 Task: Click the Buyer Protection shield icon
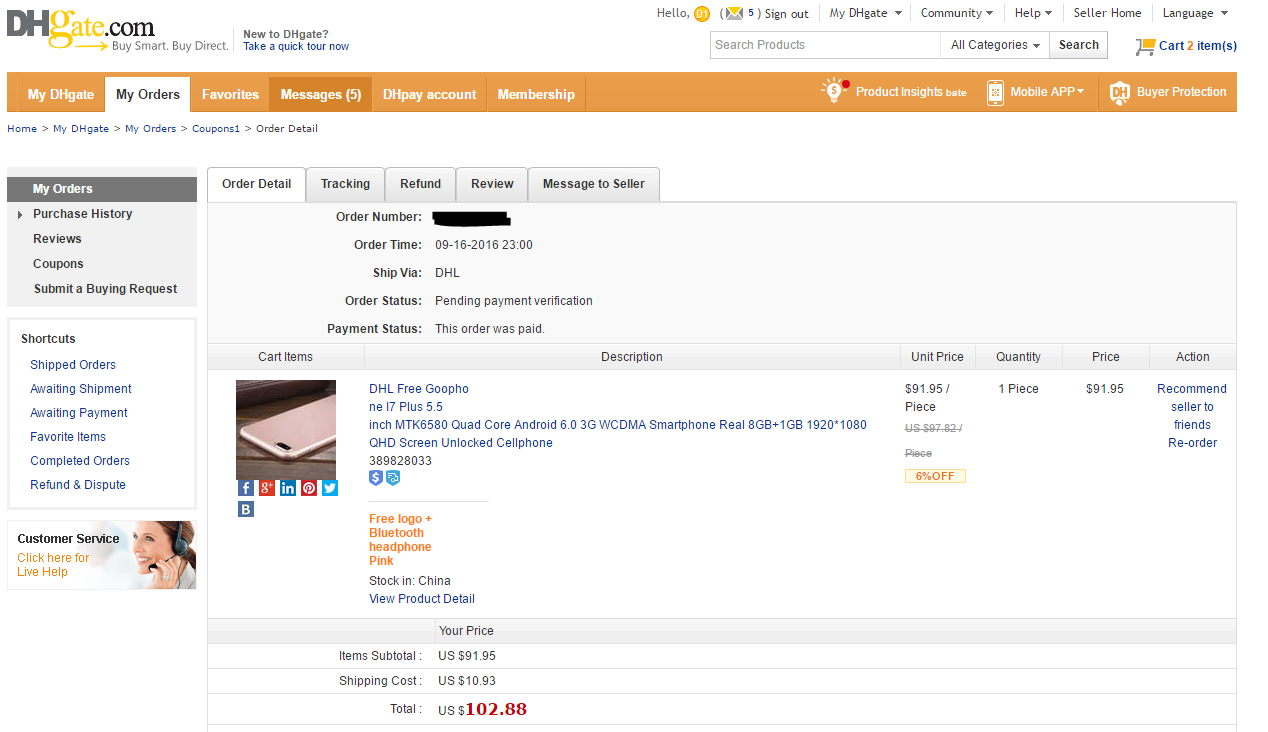(1120, 92)
